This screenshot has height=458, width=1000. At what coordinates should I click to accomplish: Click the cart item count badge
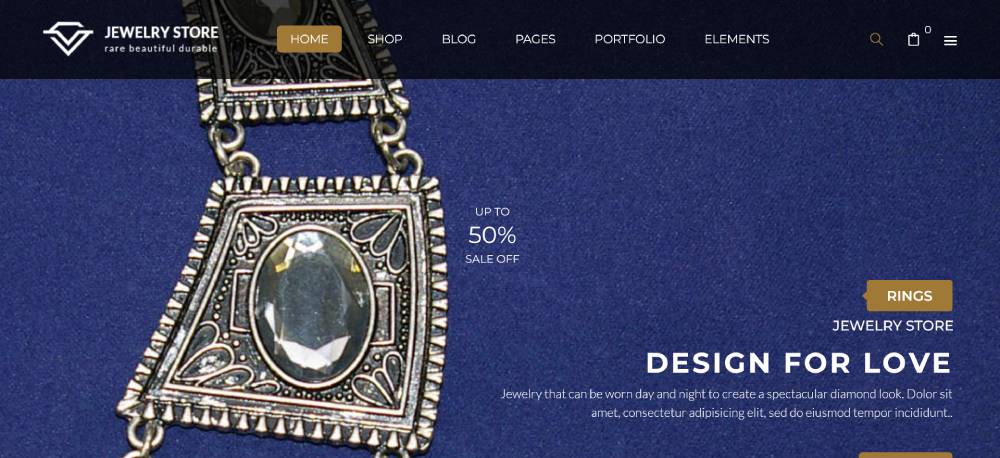tap(927, 29)
